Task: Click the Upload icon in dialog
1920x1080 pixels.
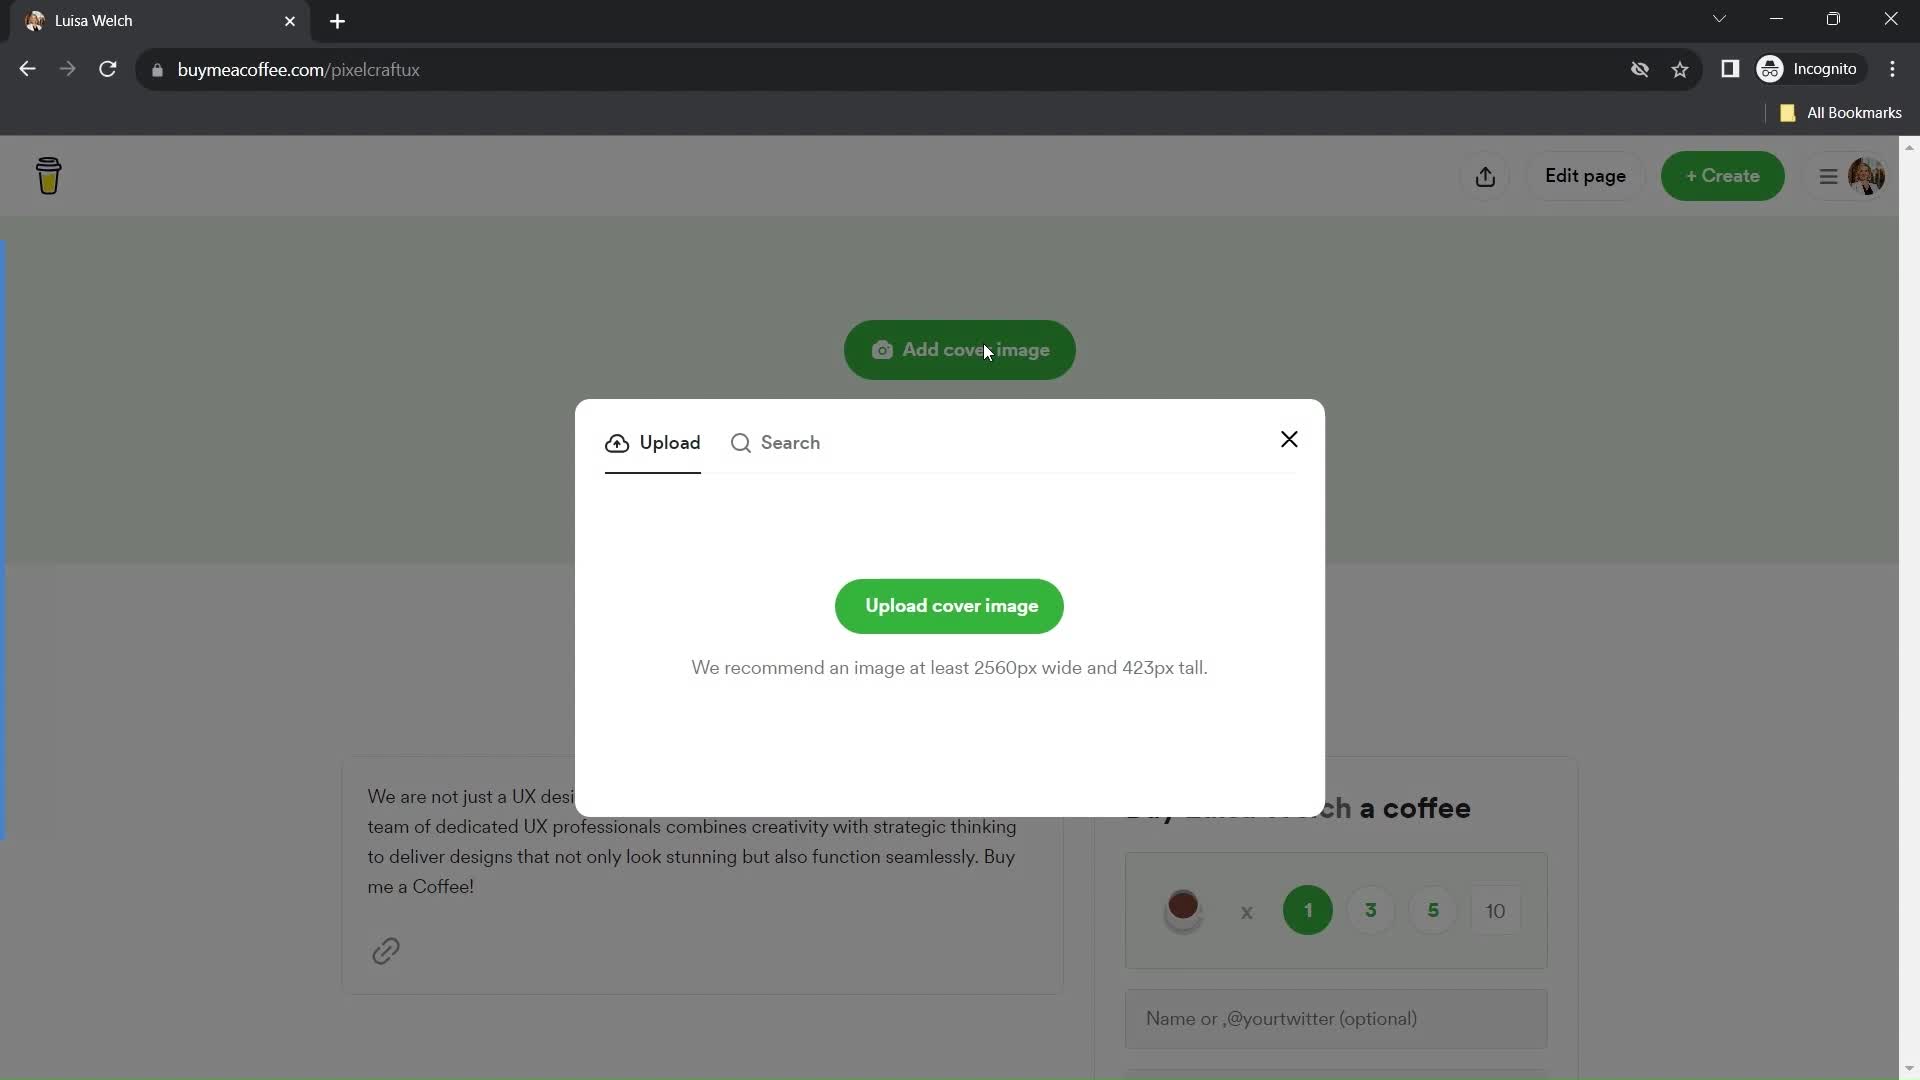Action: tap(617, 442)
